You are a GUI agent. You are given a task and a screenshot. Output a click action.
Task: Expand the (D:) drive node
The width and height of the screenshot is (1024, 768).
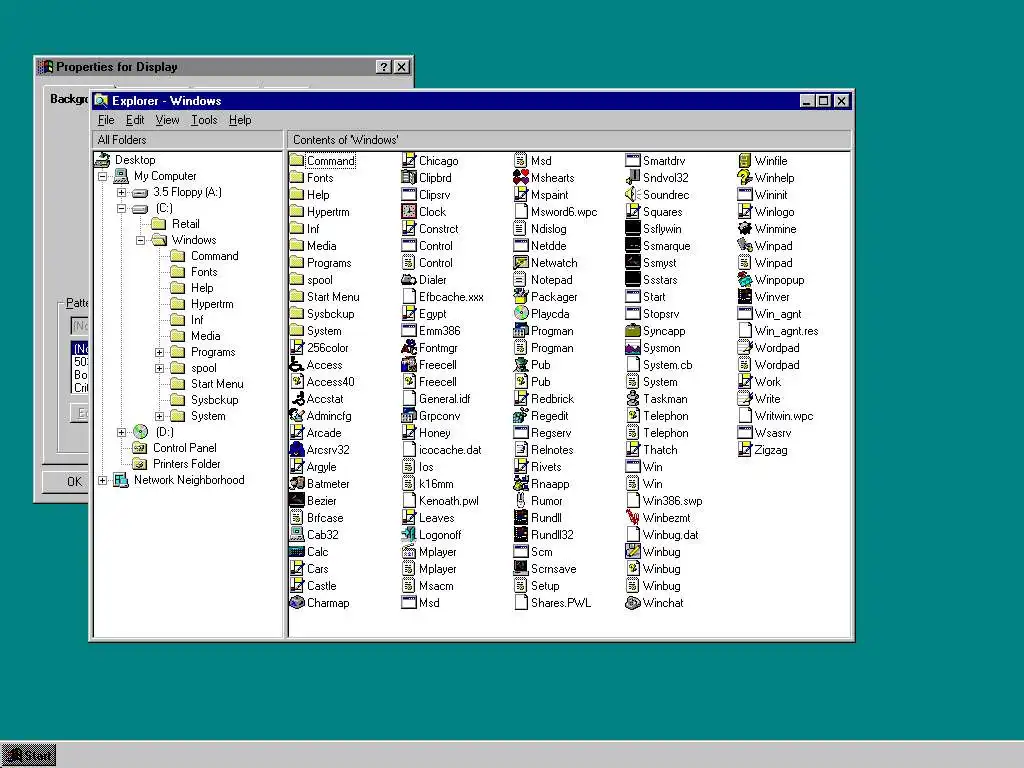(121, 432)
